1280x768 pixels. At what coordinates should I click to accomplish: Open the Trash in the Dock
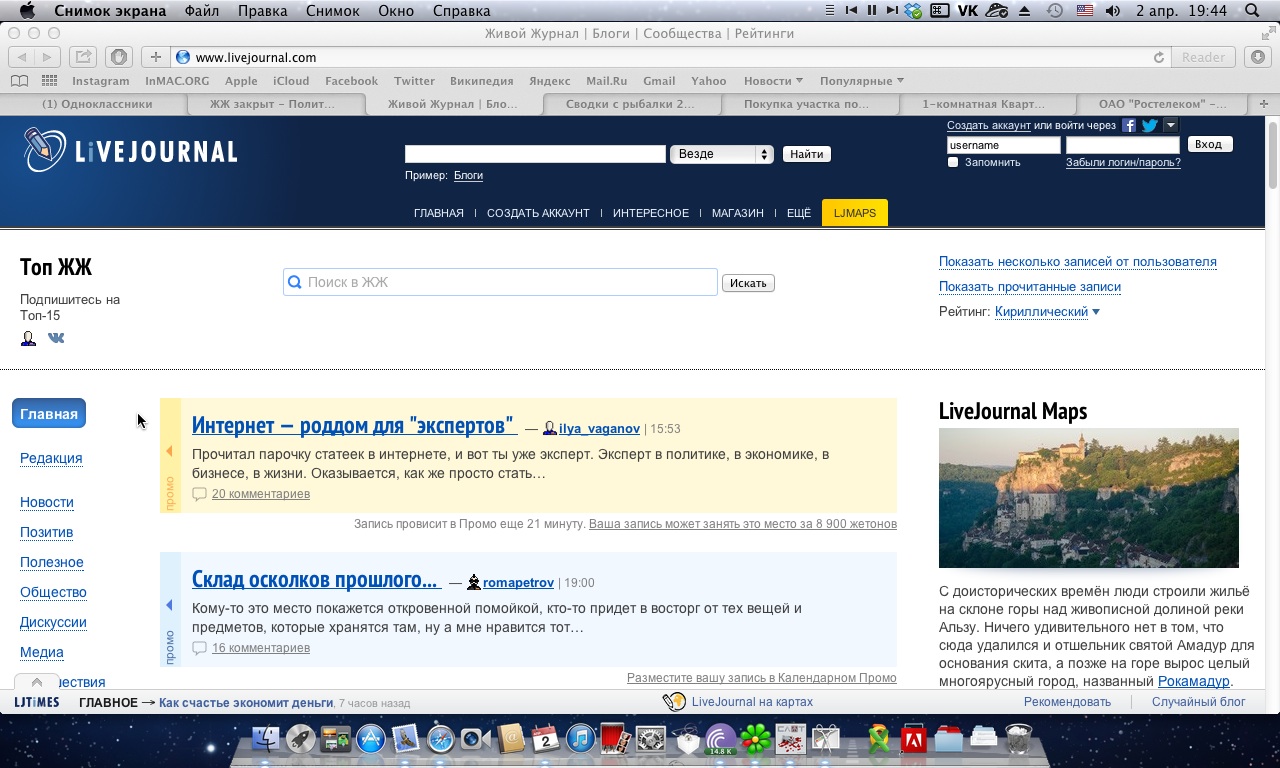pyautogui.click(x=1018, y=739)
